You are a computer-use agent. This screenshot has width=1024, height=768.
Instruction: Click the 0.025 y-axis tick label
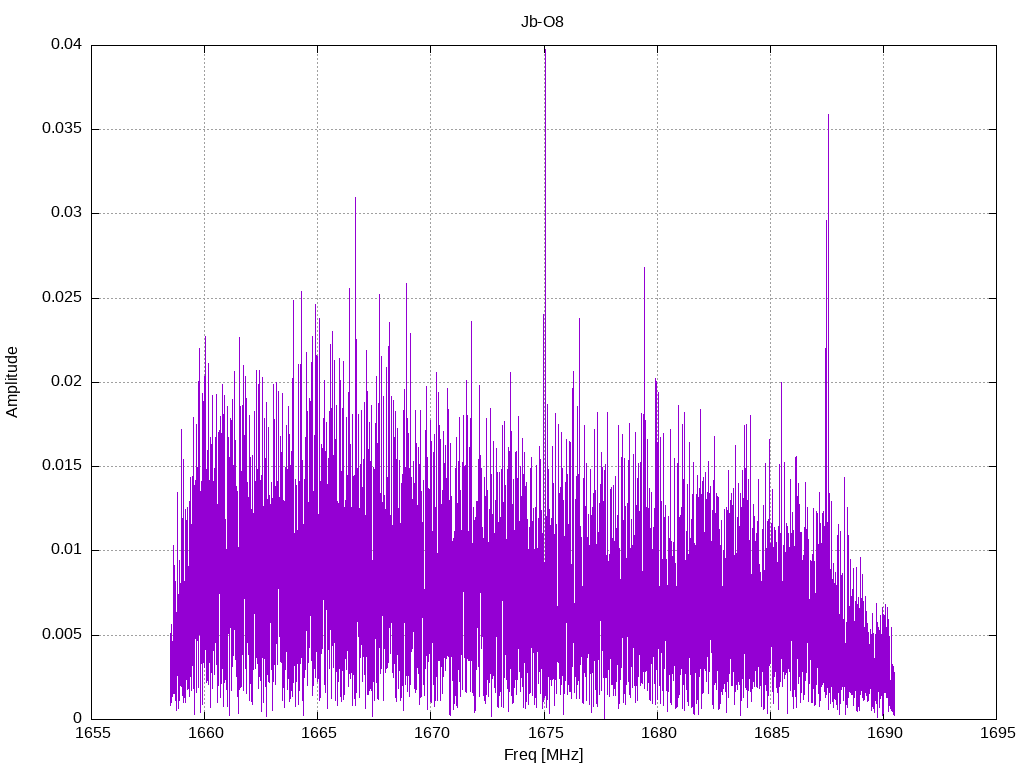[x=61, y=298]
